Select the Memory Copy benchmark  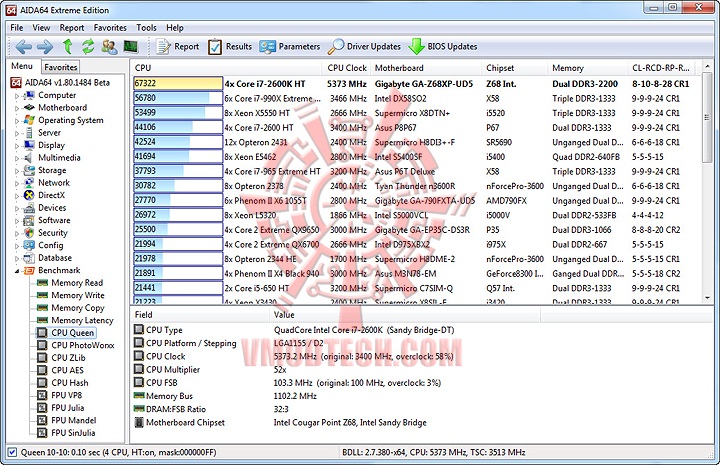[78, 308]
